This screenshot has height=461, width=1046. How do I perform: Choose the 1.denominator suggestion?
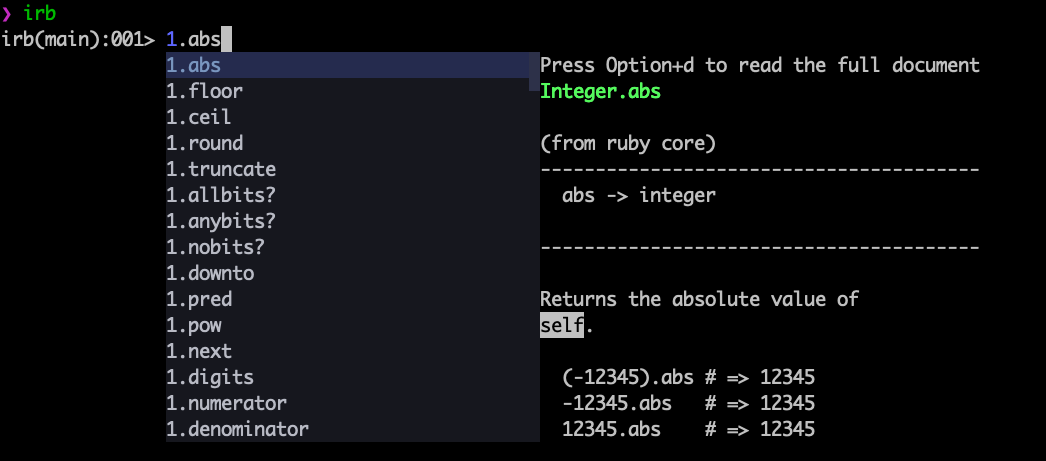click(x=237, y=429)
